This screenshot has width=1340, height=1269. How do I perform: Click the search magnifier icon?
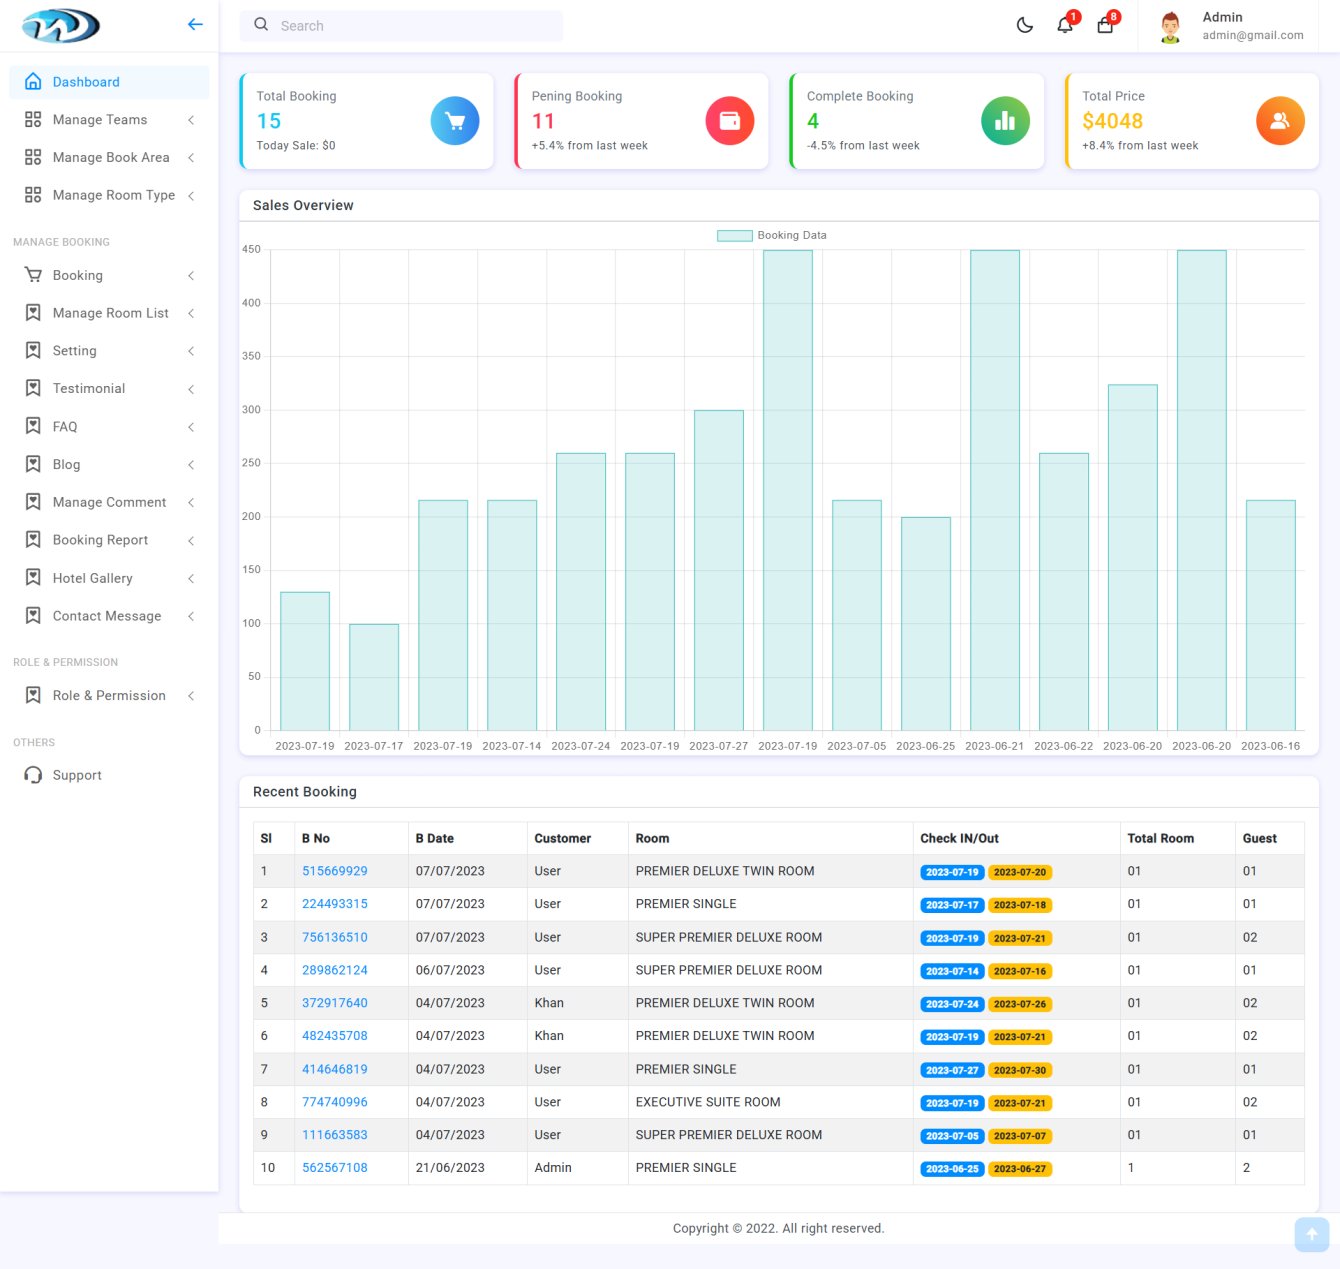[x=260, y=24]
